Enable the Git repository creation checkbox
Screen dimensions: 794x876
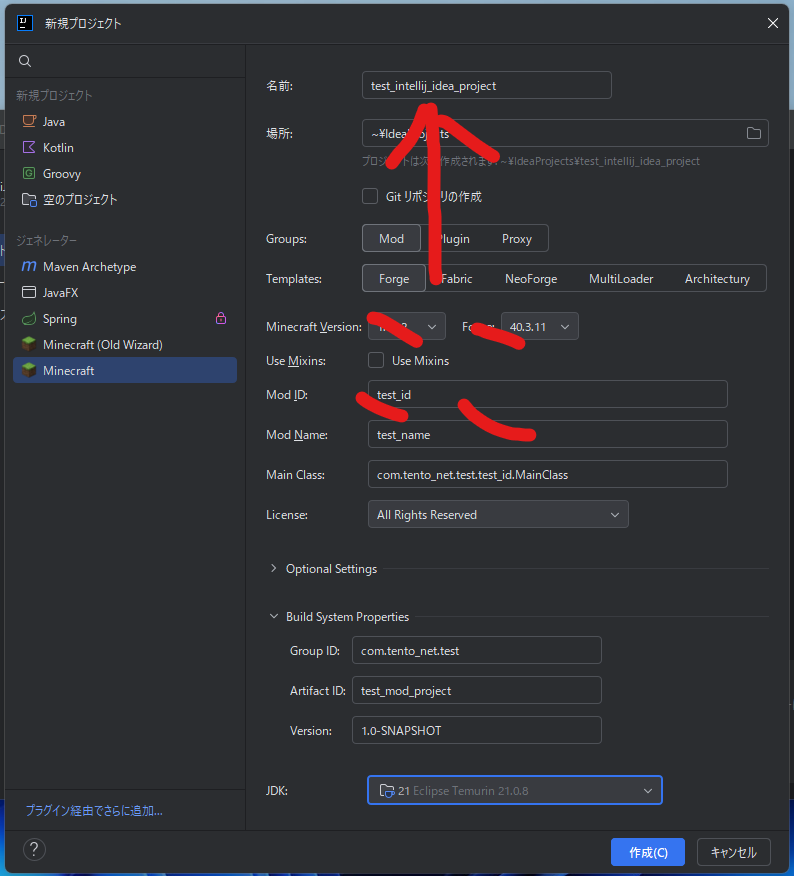point(370,196)
